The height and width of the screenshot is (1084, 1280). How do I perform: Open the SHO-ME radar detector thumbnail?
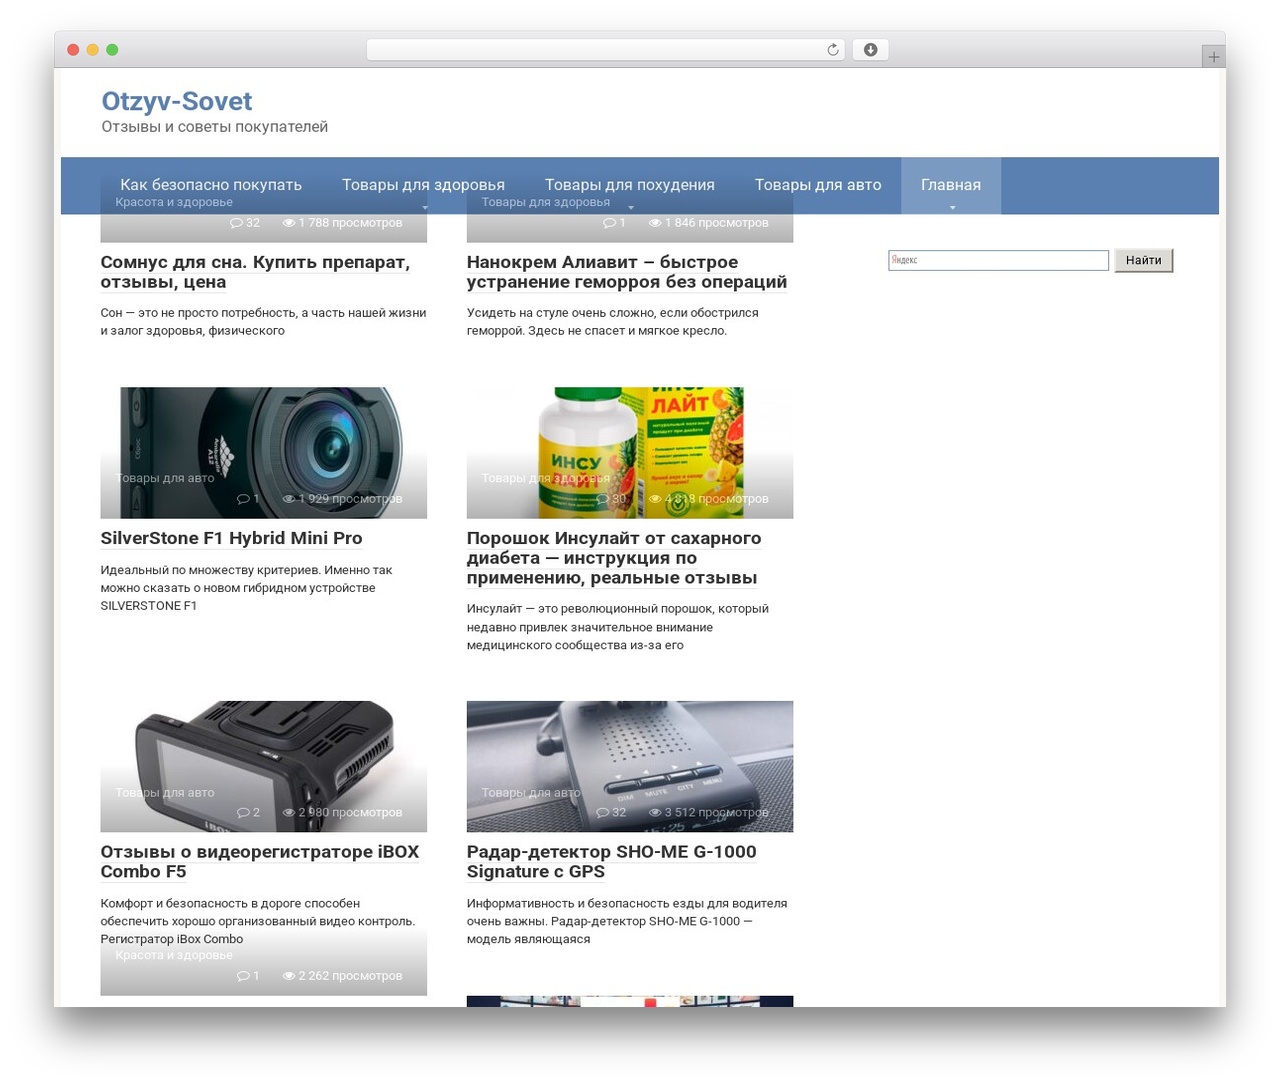pyautogui.click(x=630, y=766)
